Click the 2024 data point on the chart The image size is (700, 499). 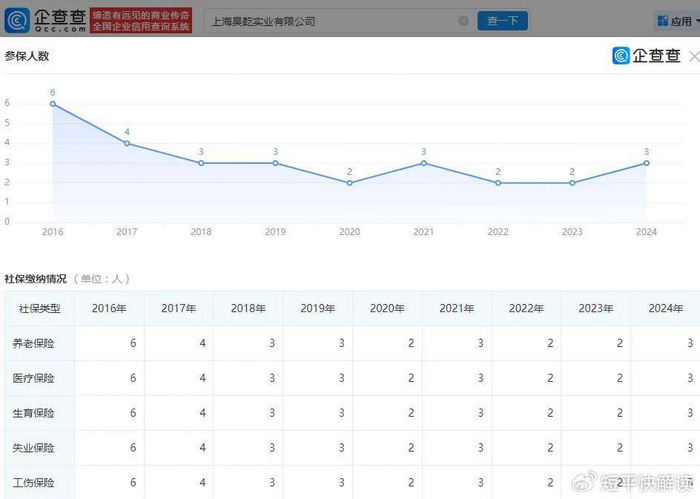point(646,163)
